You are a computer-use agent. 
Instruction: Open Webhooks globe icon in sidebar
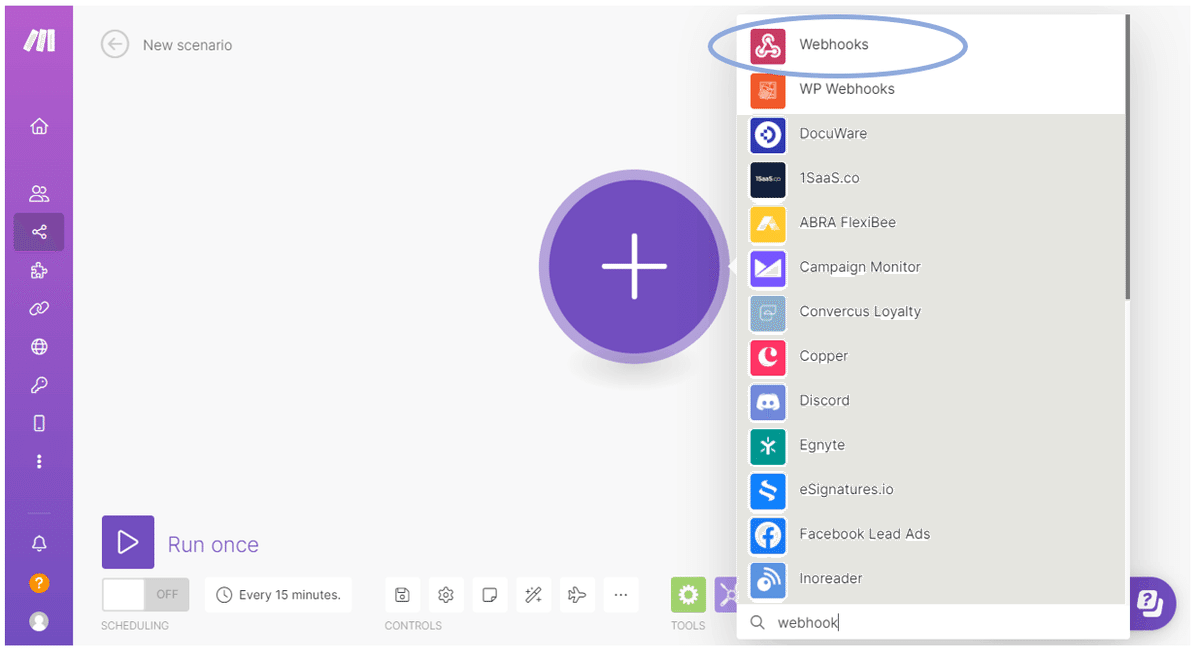39,347
